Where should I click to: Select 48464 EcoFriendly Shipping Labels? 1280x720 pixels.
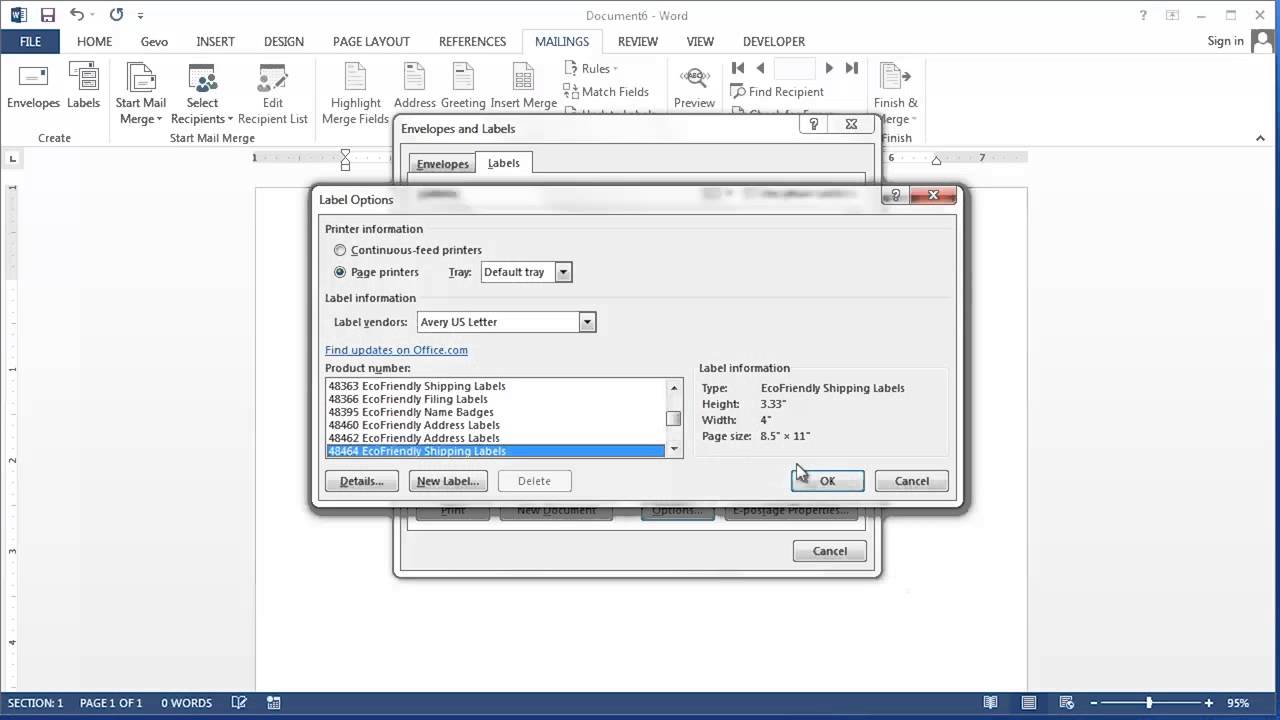point(496,451)
